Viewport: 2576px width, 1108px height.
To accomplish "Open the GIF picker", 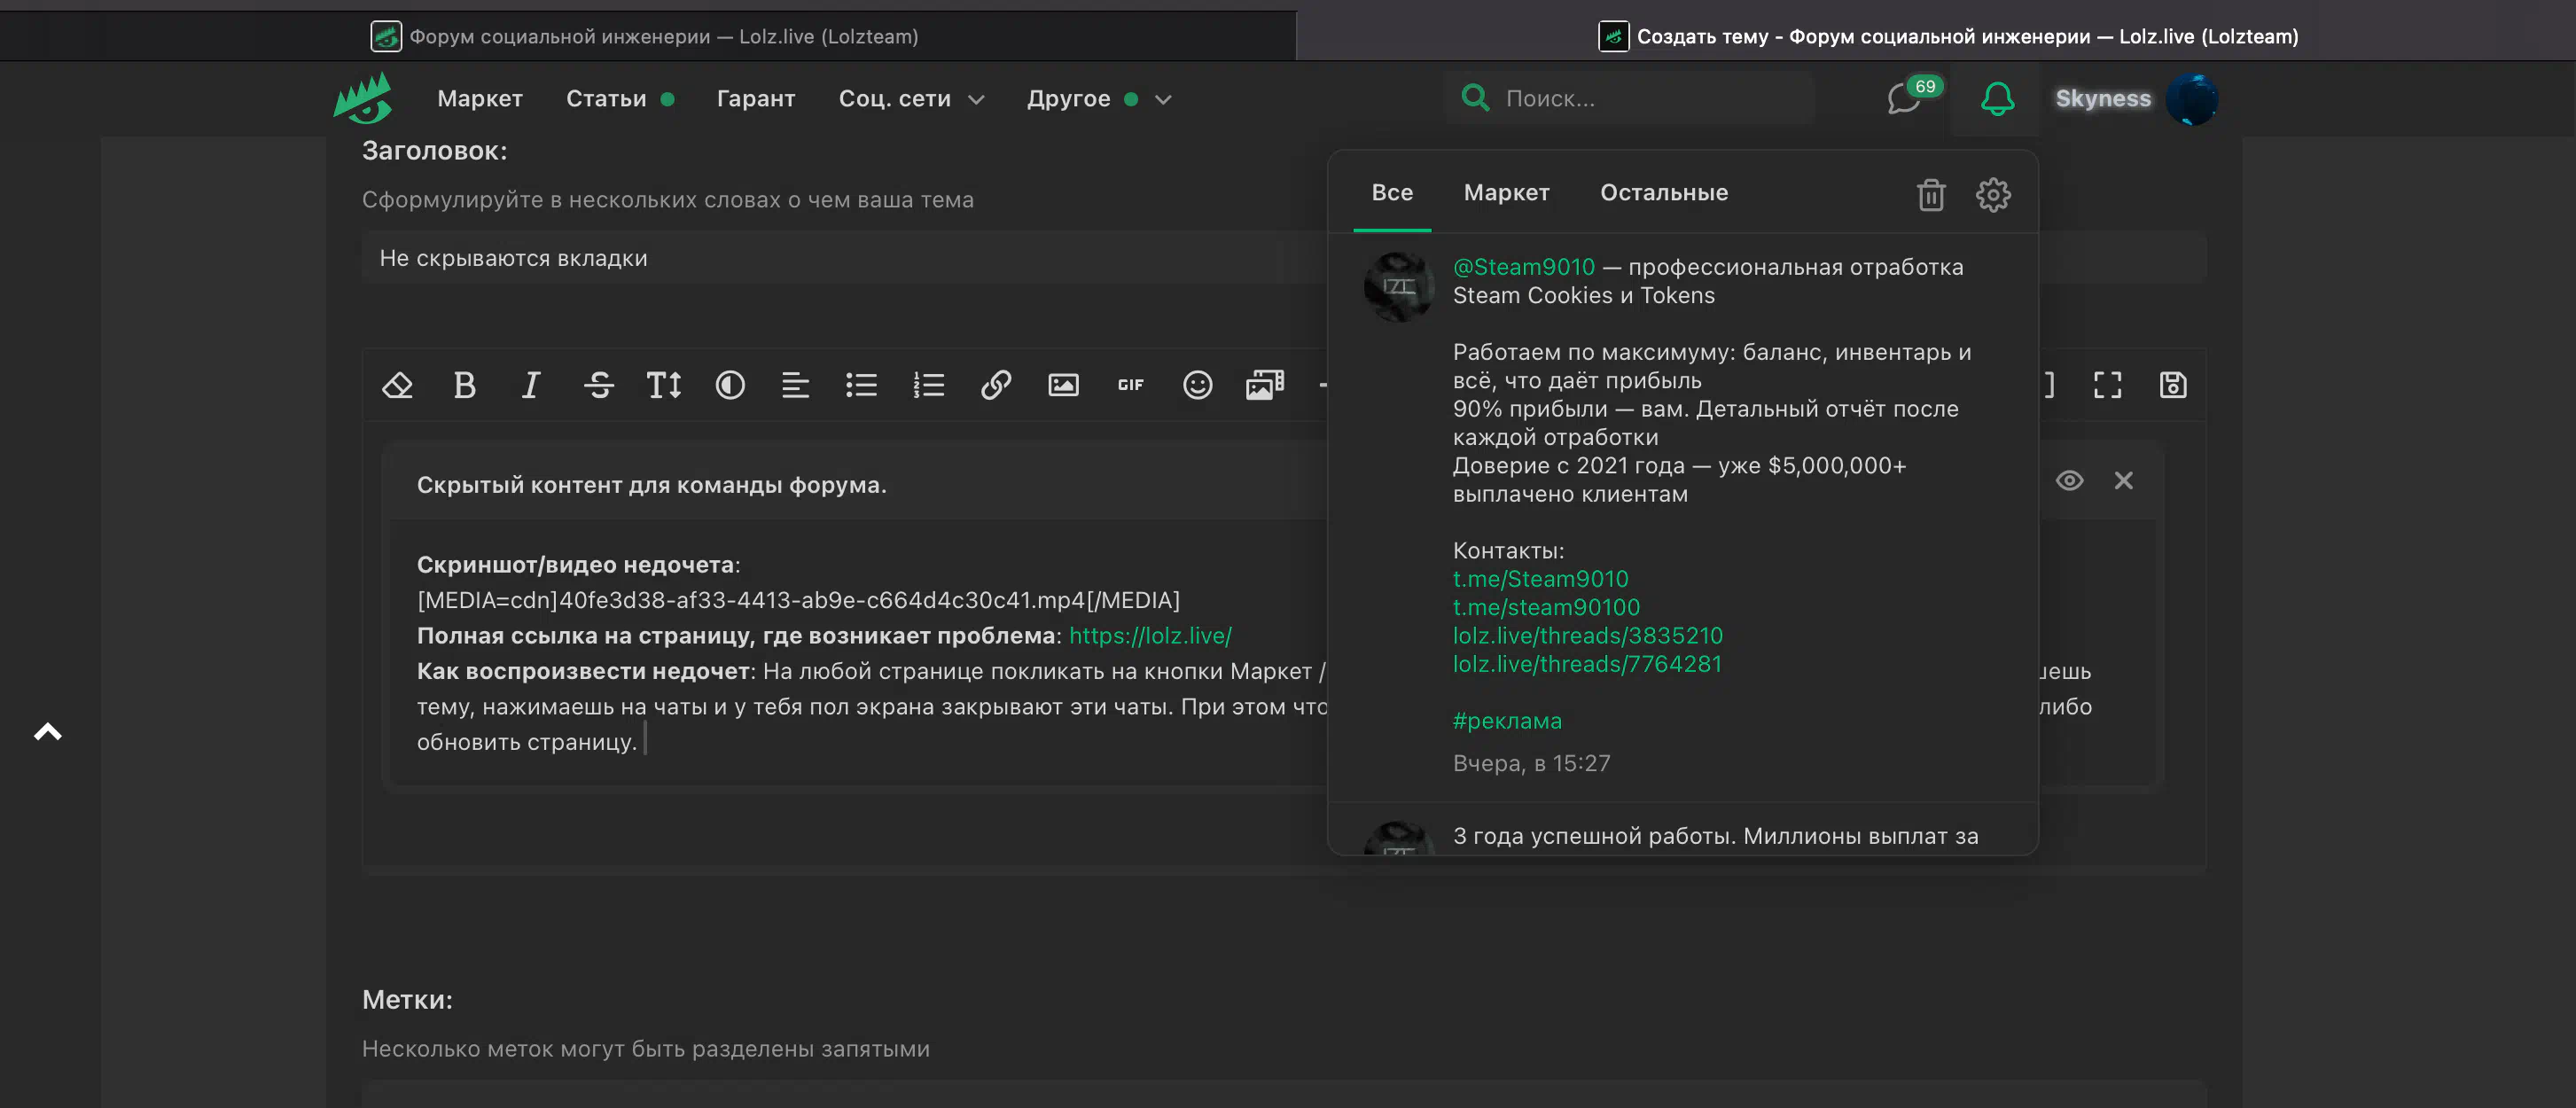I will point(1130,385).
